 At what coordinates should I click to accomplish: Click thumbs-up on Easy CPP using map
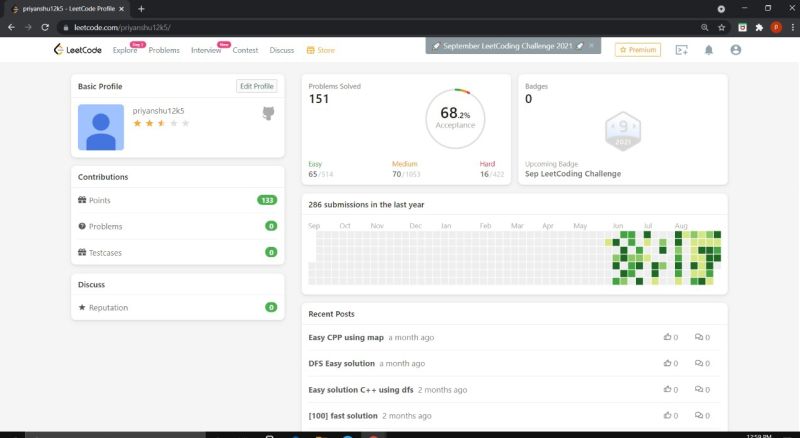(667, 337)
